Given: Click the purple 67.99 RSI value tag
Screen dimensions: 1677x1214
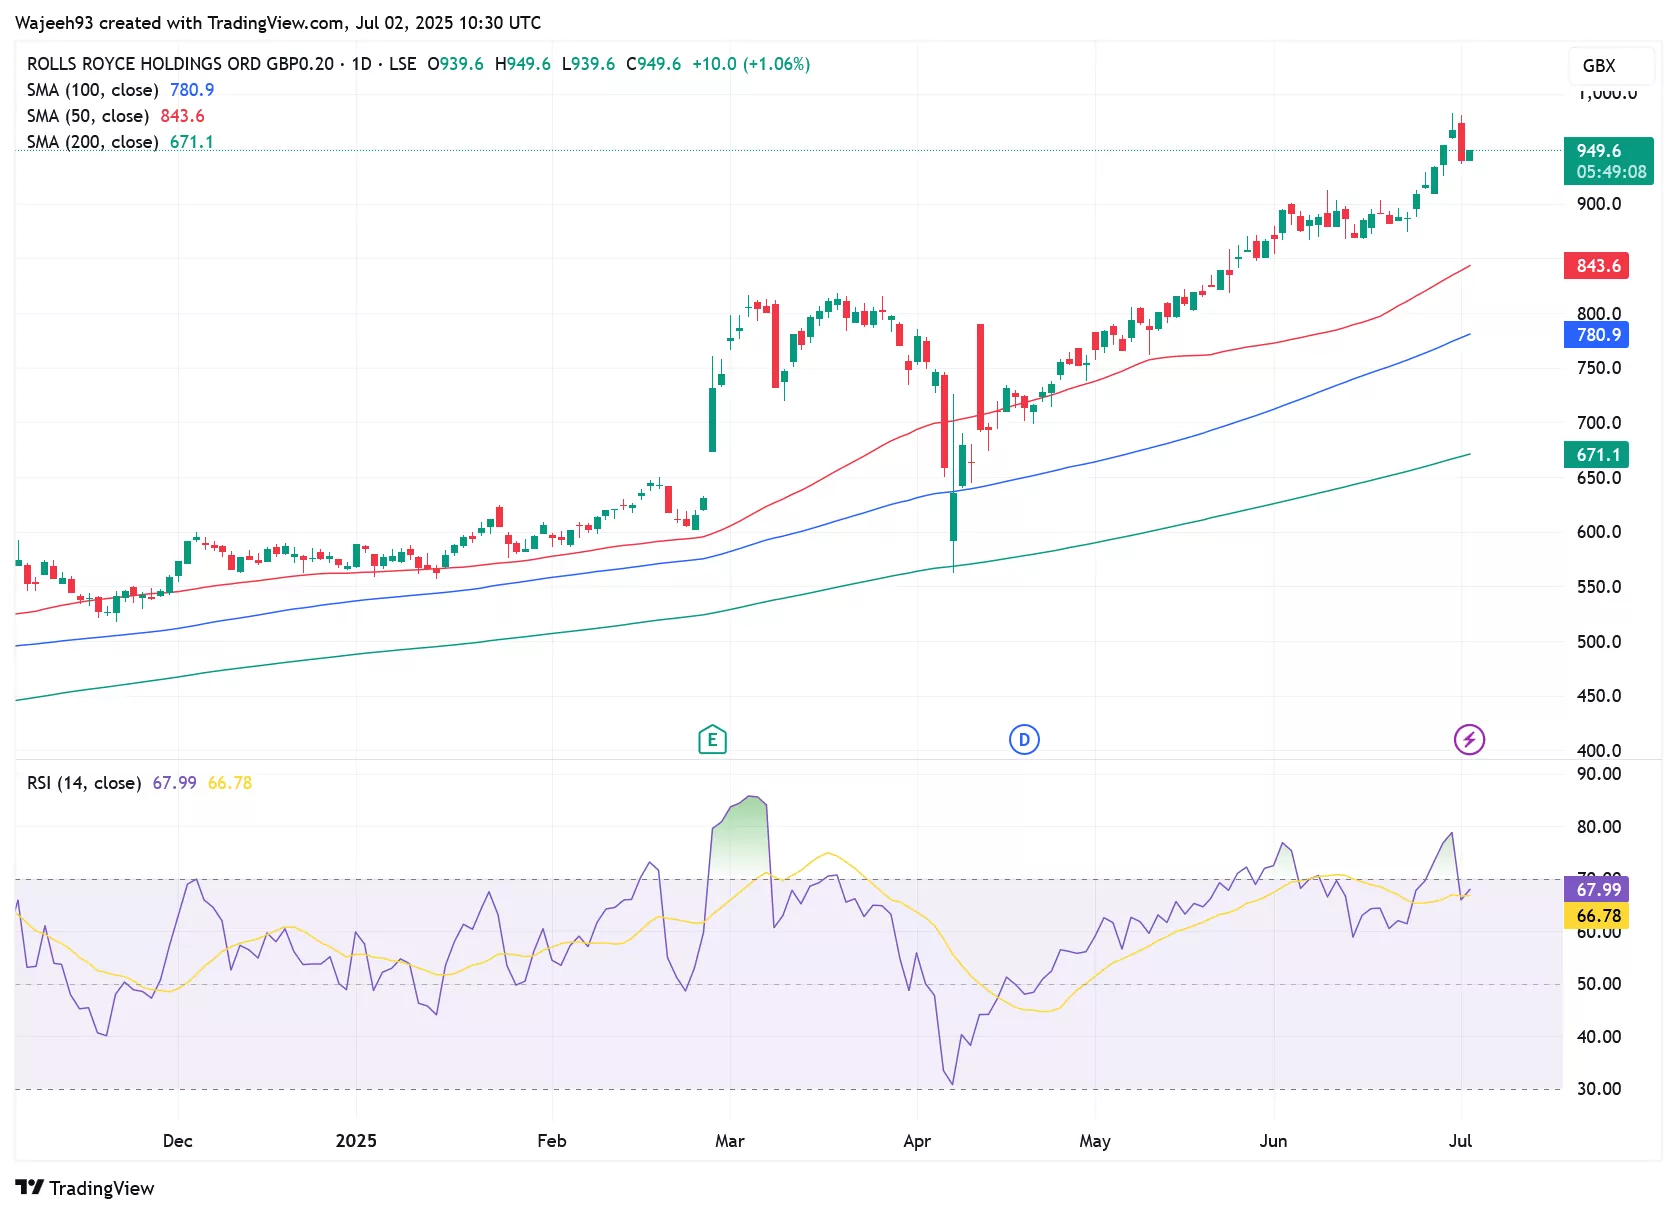Looking at the screenshot, I should (1596, 889).
